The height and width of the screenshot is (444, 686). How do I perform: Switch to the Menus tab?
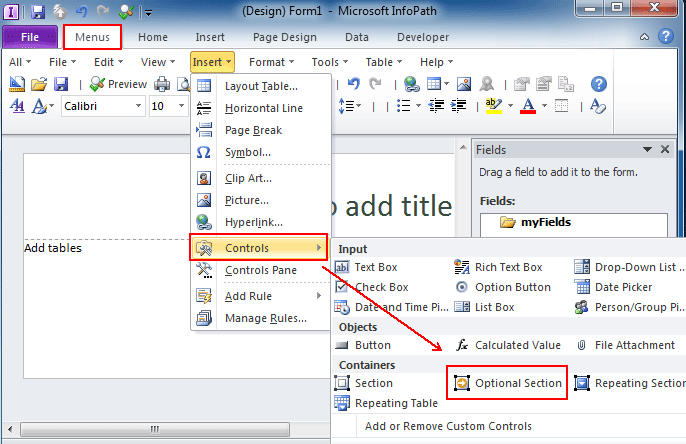pyautogui.click(x=92, y=37)
